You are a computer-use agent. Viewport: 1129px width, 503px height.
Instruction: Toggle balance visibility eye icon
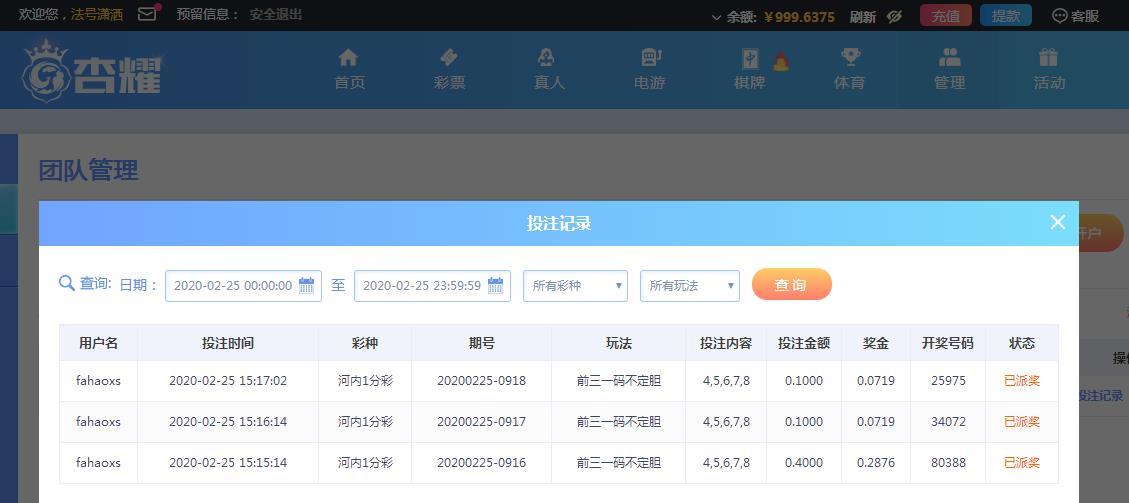click(894, 16)
